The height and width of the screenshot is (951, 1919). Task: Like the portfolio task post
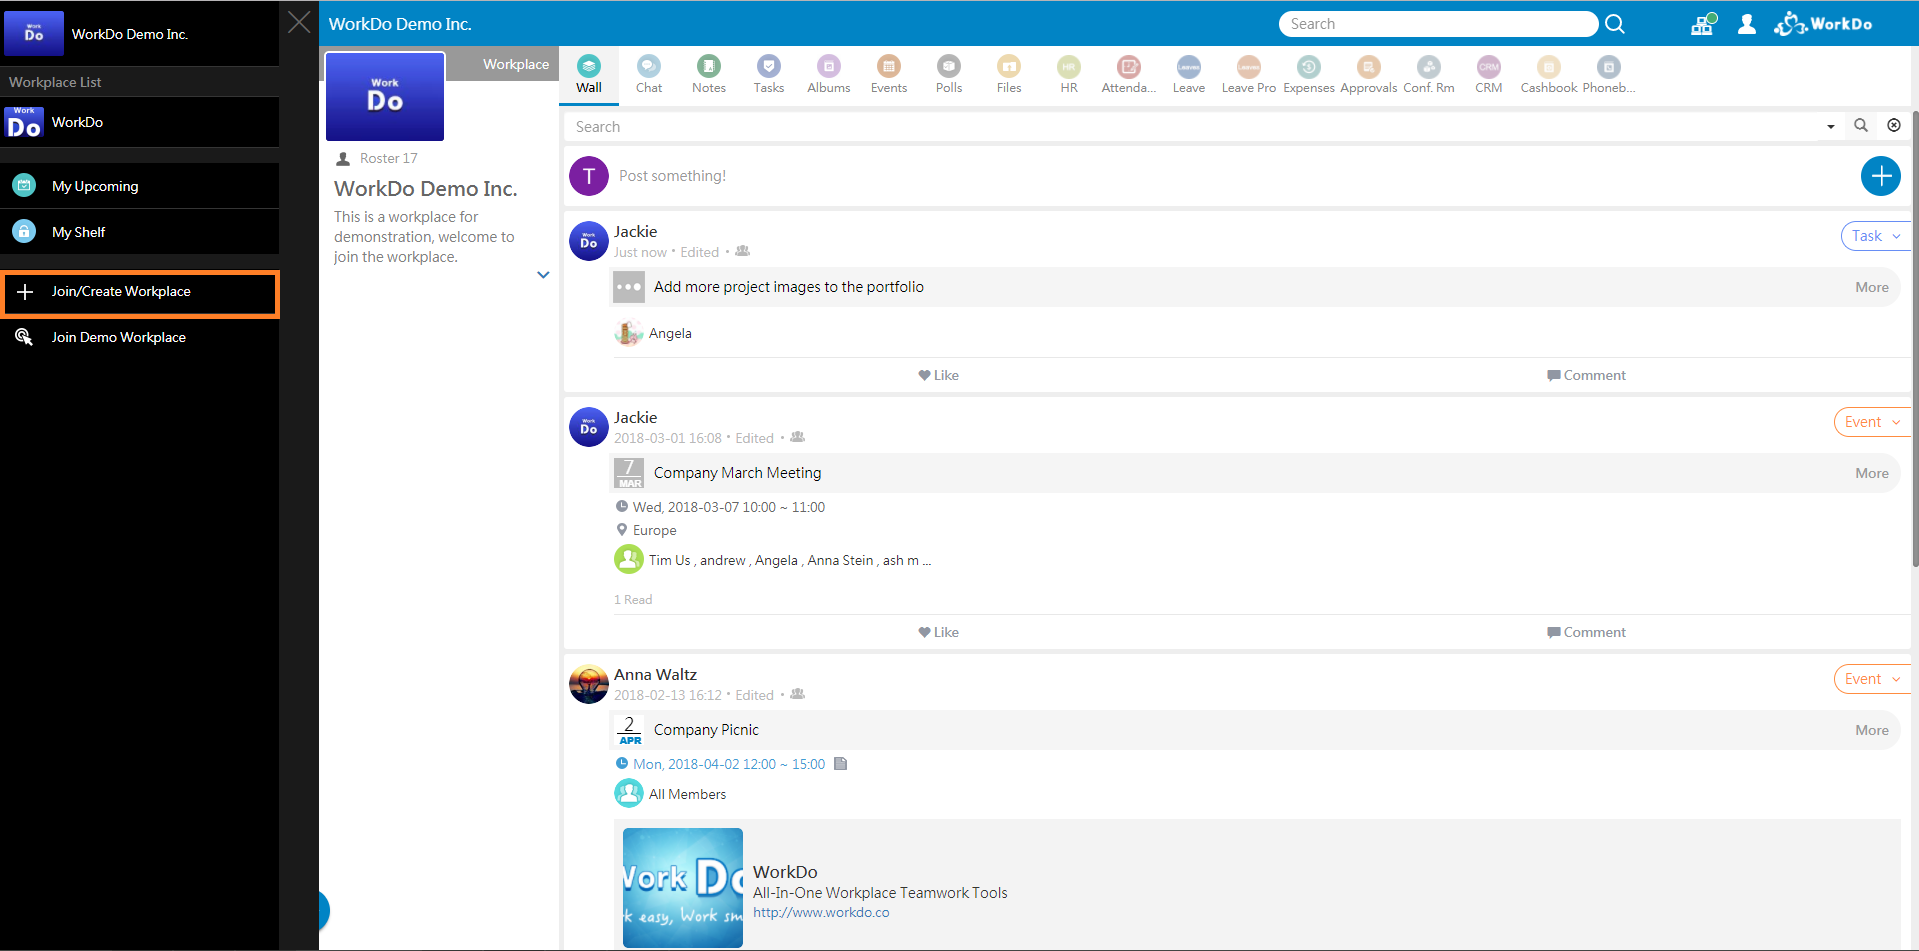938,375
